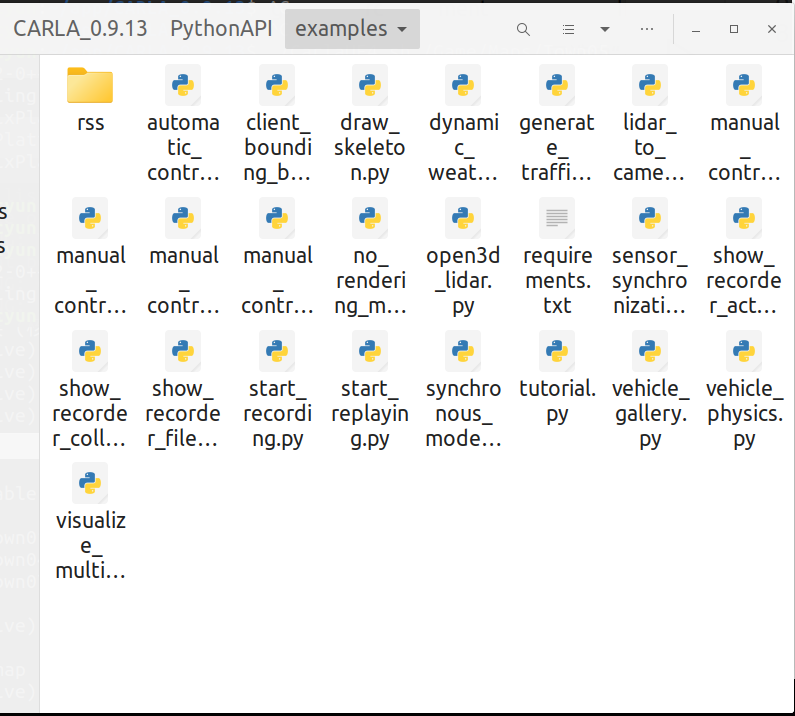Screen dimensions: 795x716
Task: Open the view options dropdown arrow
Action: click(604, 29)
